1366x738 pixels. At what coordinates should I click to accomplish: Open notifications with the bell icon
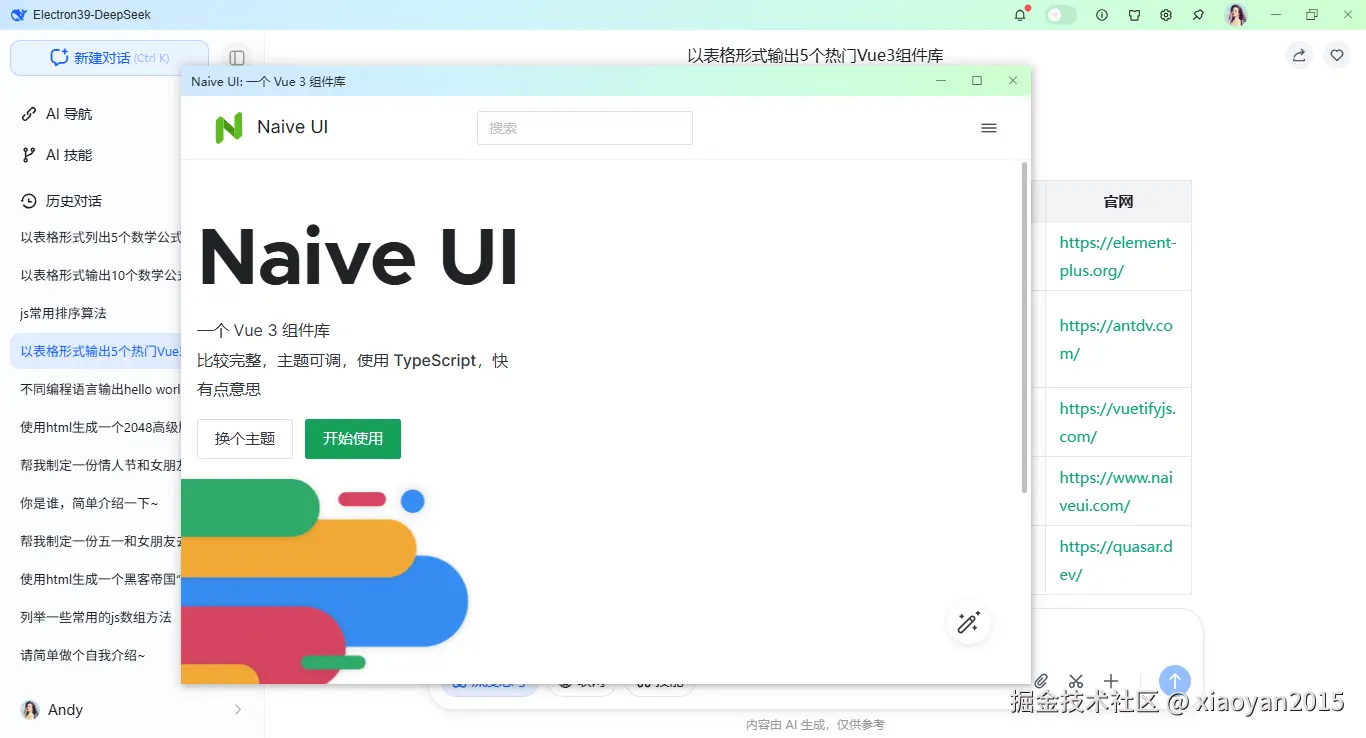point(1020,14)
